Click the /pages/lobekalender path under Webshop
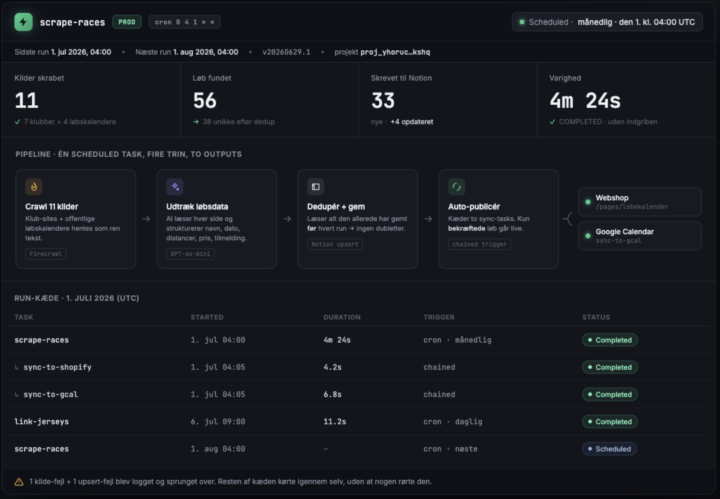Viewport: 720px width, 499px height. click(632, 207)
